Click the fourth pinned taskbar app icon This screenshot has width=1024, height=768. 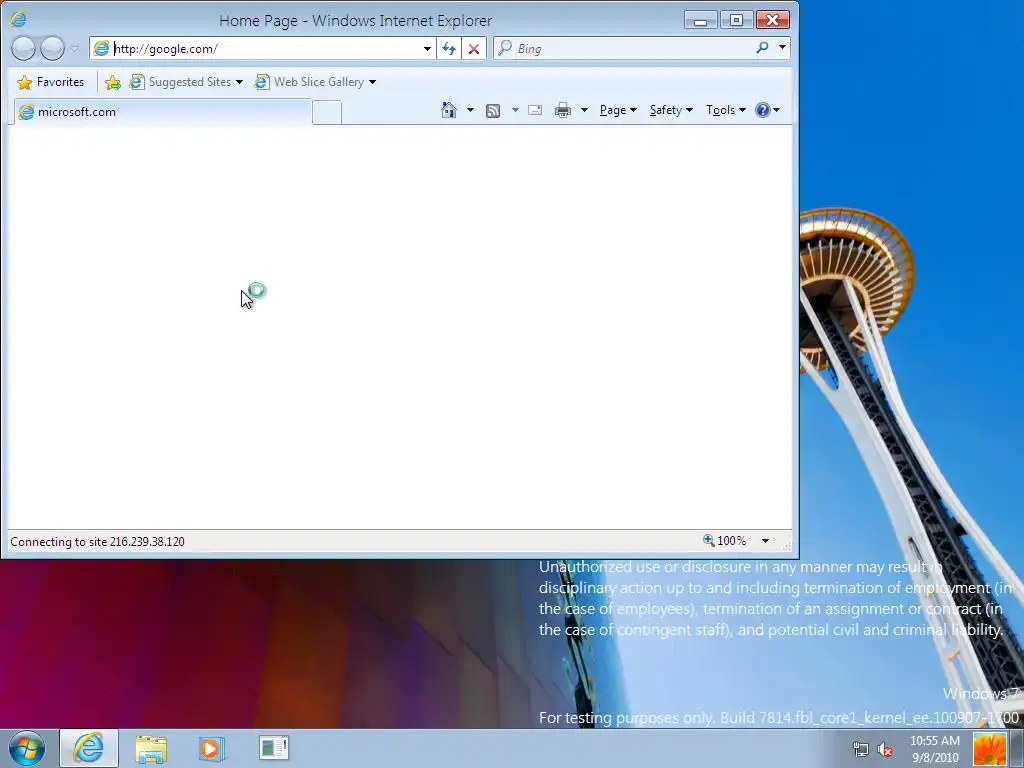pyautogui.click(x=274, y=748)
